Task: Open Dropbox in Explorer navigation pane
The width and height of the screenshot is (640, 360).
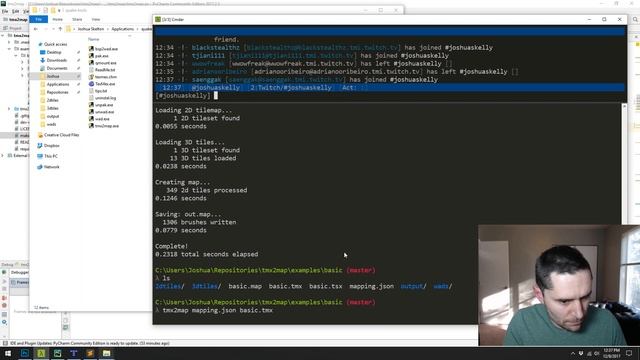Action: coord(51,145)
